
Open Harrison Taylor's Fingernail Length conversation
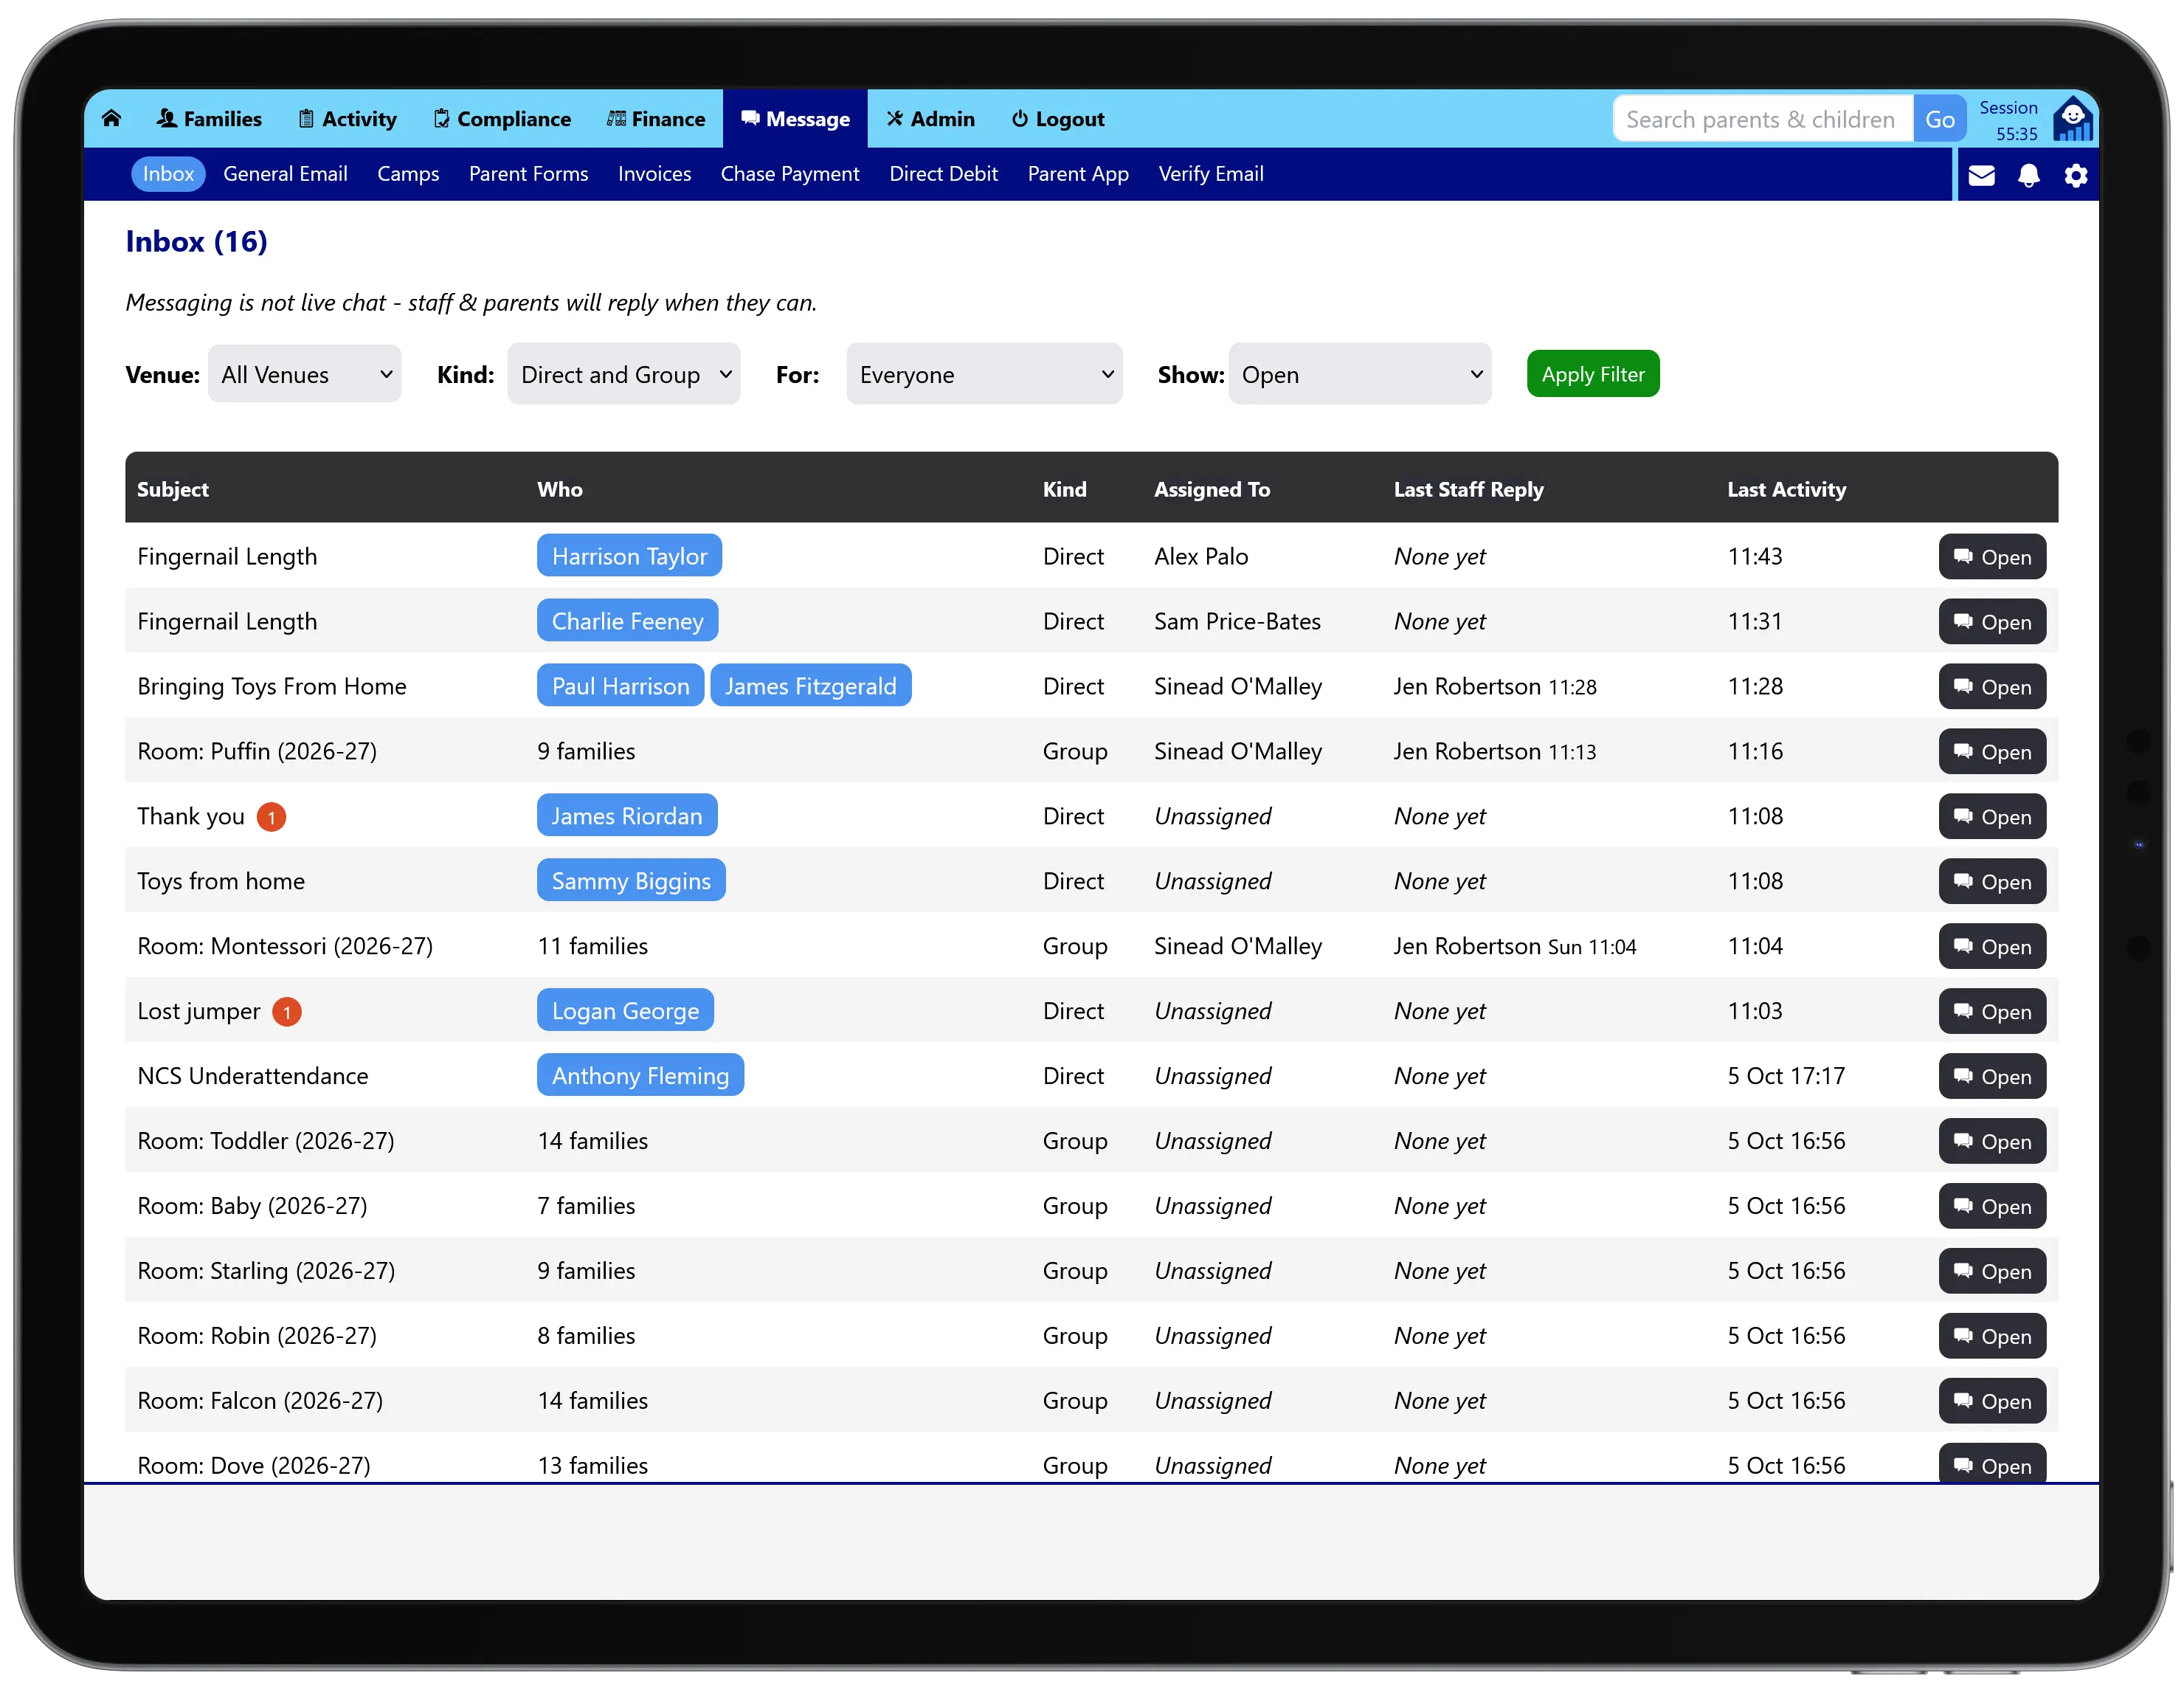(1992, 557)
